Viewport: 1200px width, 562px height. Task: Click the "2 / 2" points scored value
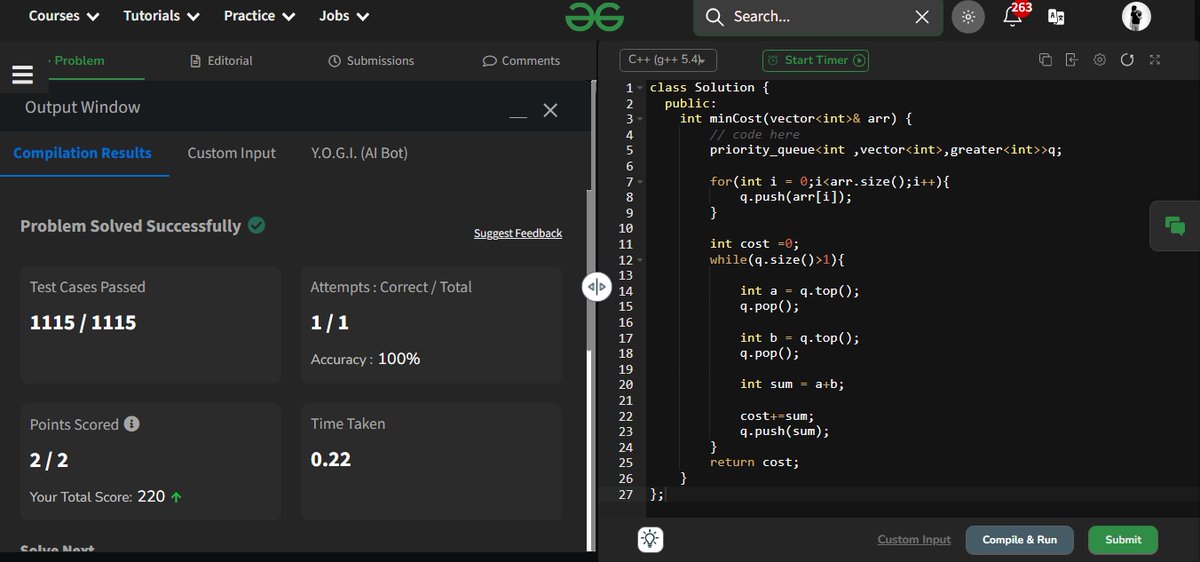(x=50, y=460)
